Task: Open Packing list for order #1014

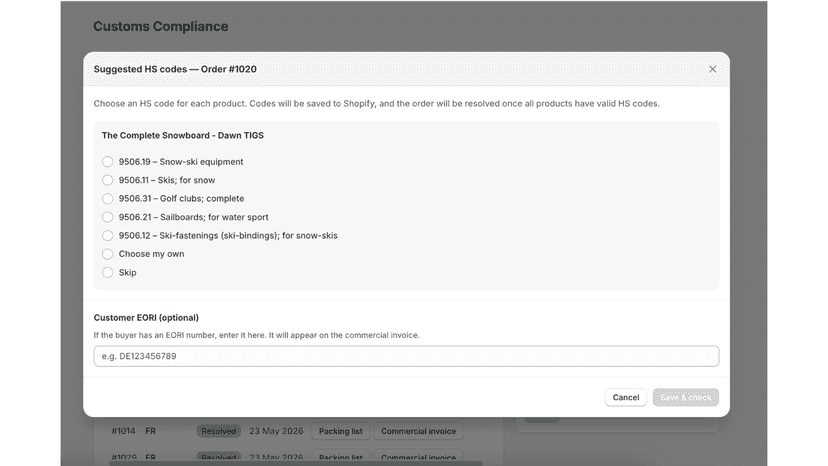Action: [341, 431]
